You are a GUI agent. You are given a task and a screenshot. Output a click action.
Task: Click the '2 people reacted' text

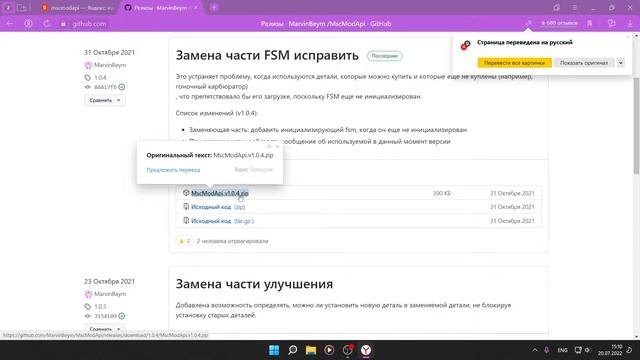click(x=232, y=241)
